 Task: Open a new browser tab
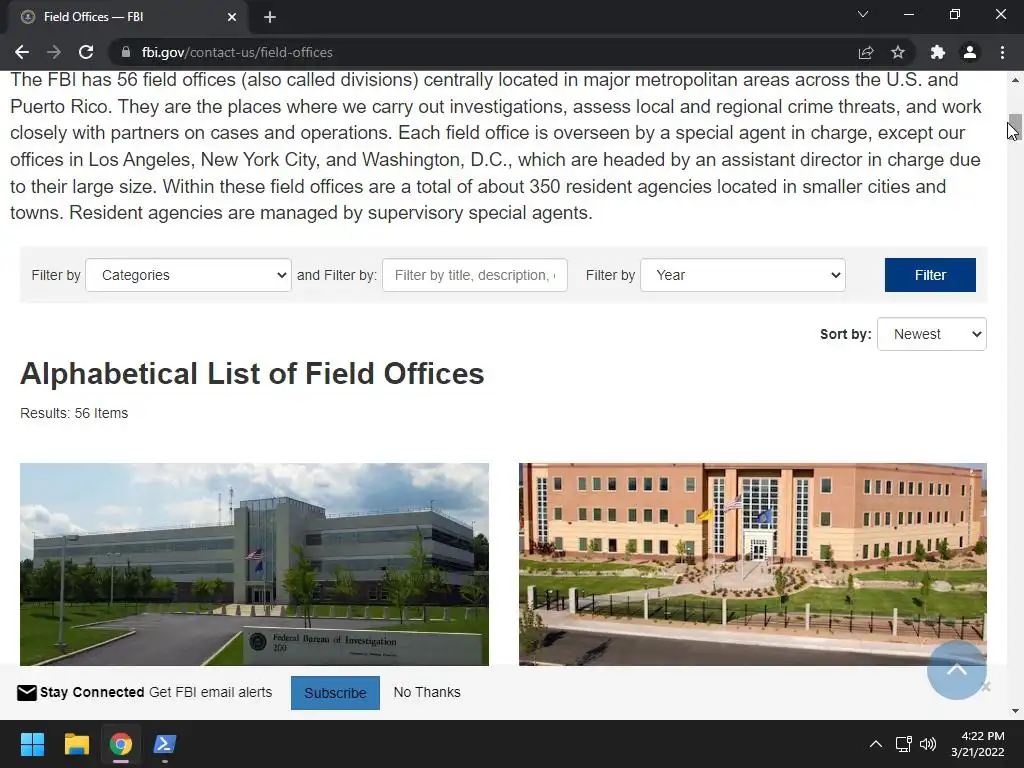270,17
